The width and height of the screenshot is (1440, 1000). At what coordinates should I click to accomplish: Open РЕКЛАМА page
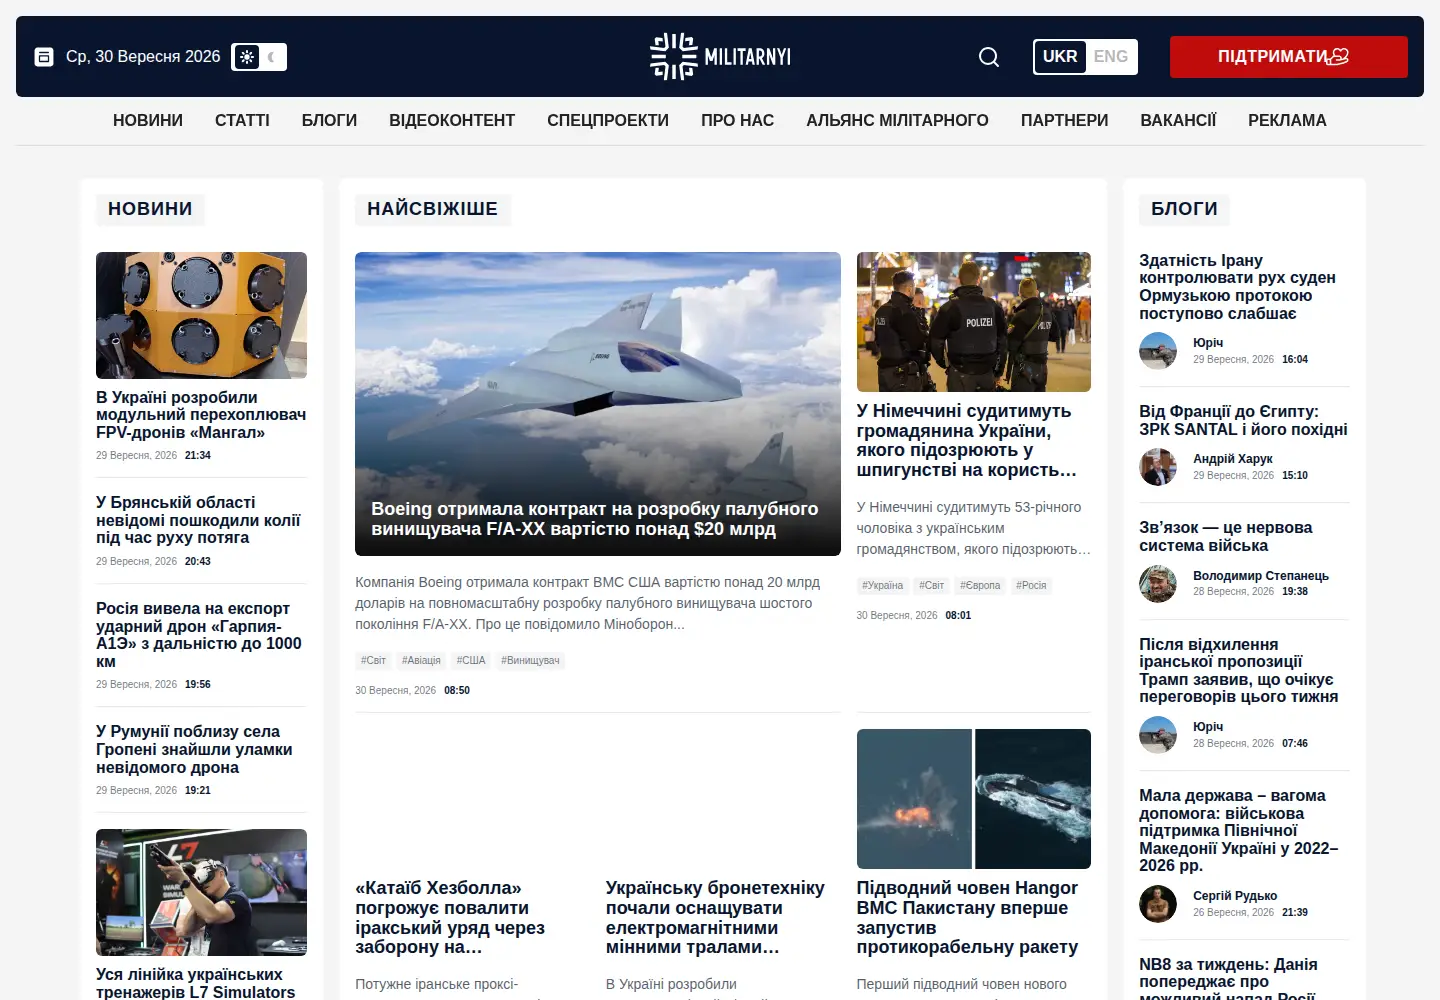(1287, 120)
